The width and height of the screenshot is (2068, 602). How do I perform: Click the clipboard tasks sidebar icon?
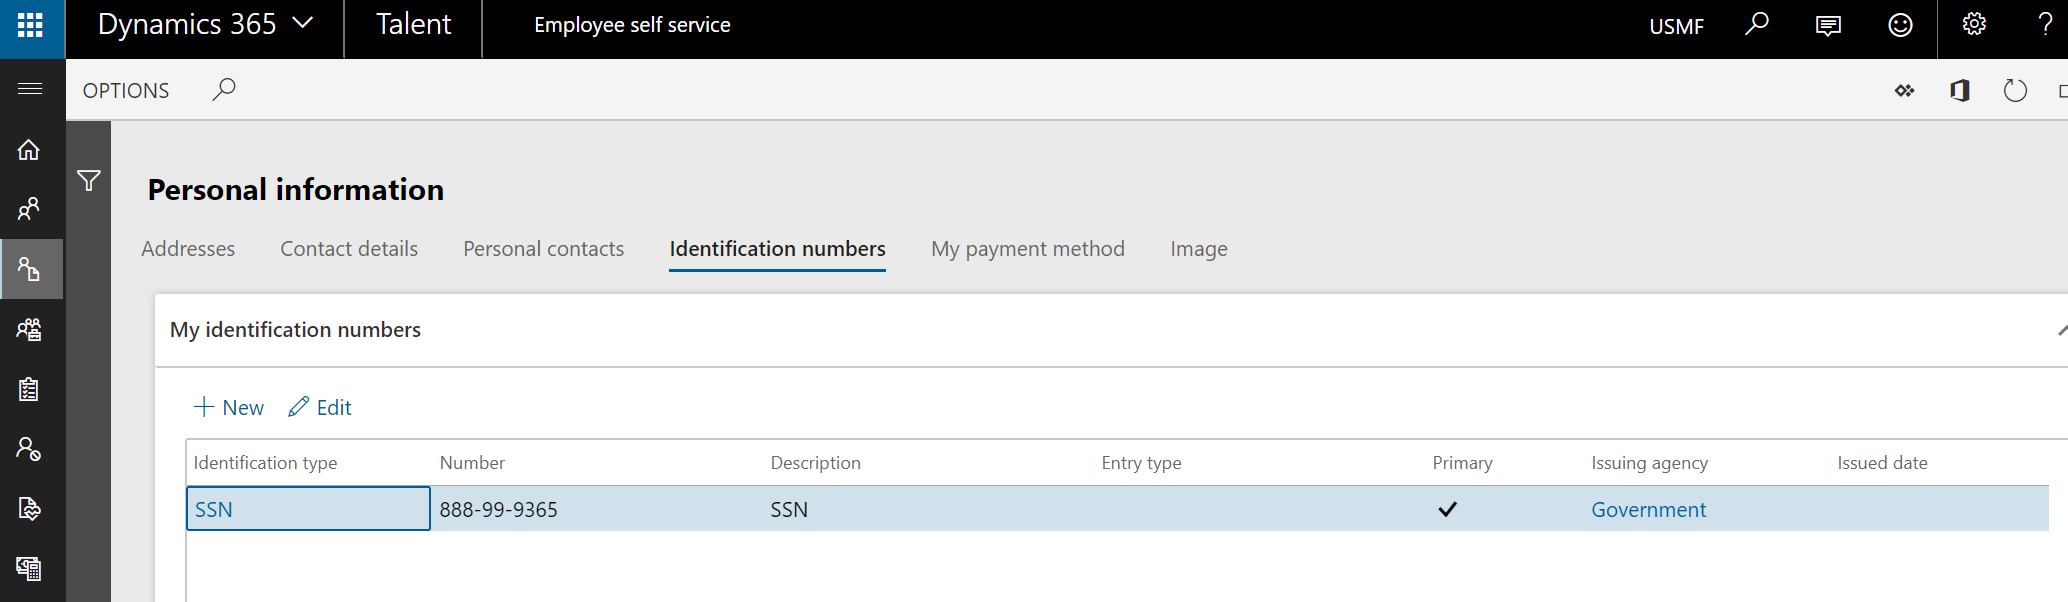click(31, 389)
